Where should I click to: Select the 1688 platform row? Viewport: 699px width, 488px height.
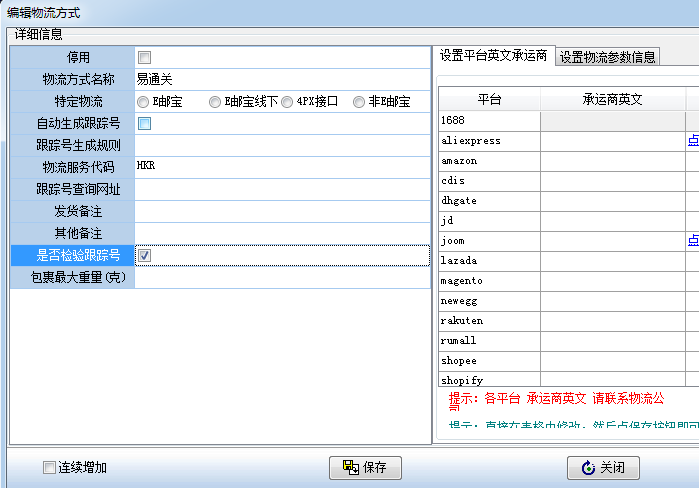pos(489,121)
